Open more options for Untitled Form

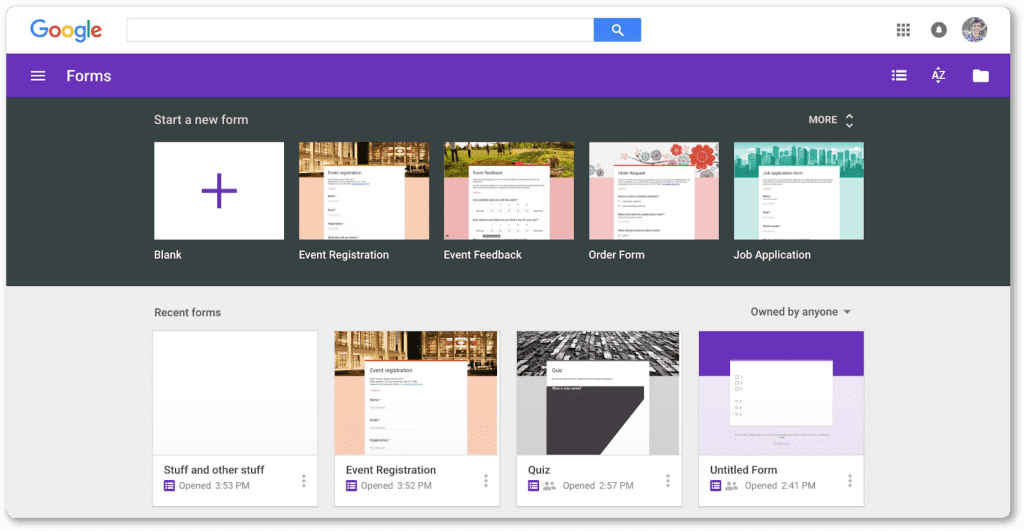click(850, 481)
